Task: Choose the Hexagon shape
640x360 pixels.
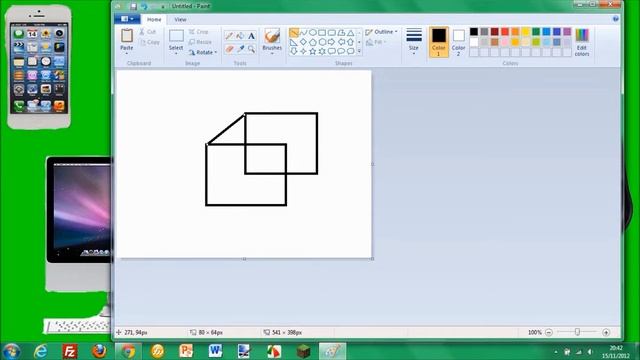Action: [322, 42]
